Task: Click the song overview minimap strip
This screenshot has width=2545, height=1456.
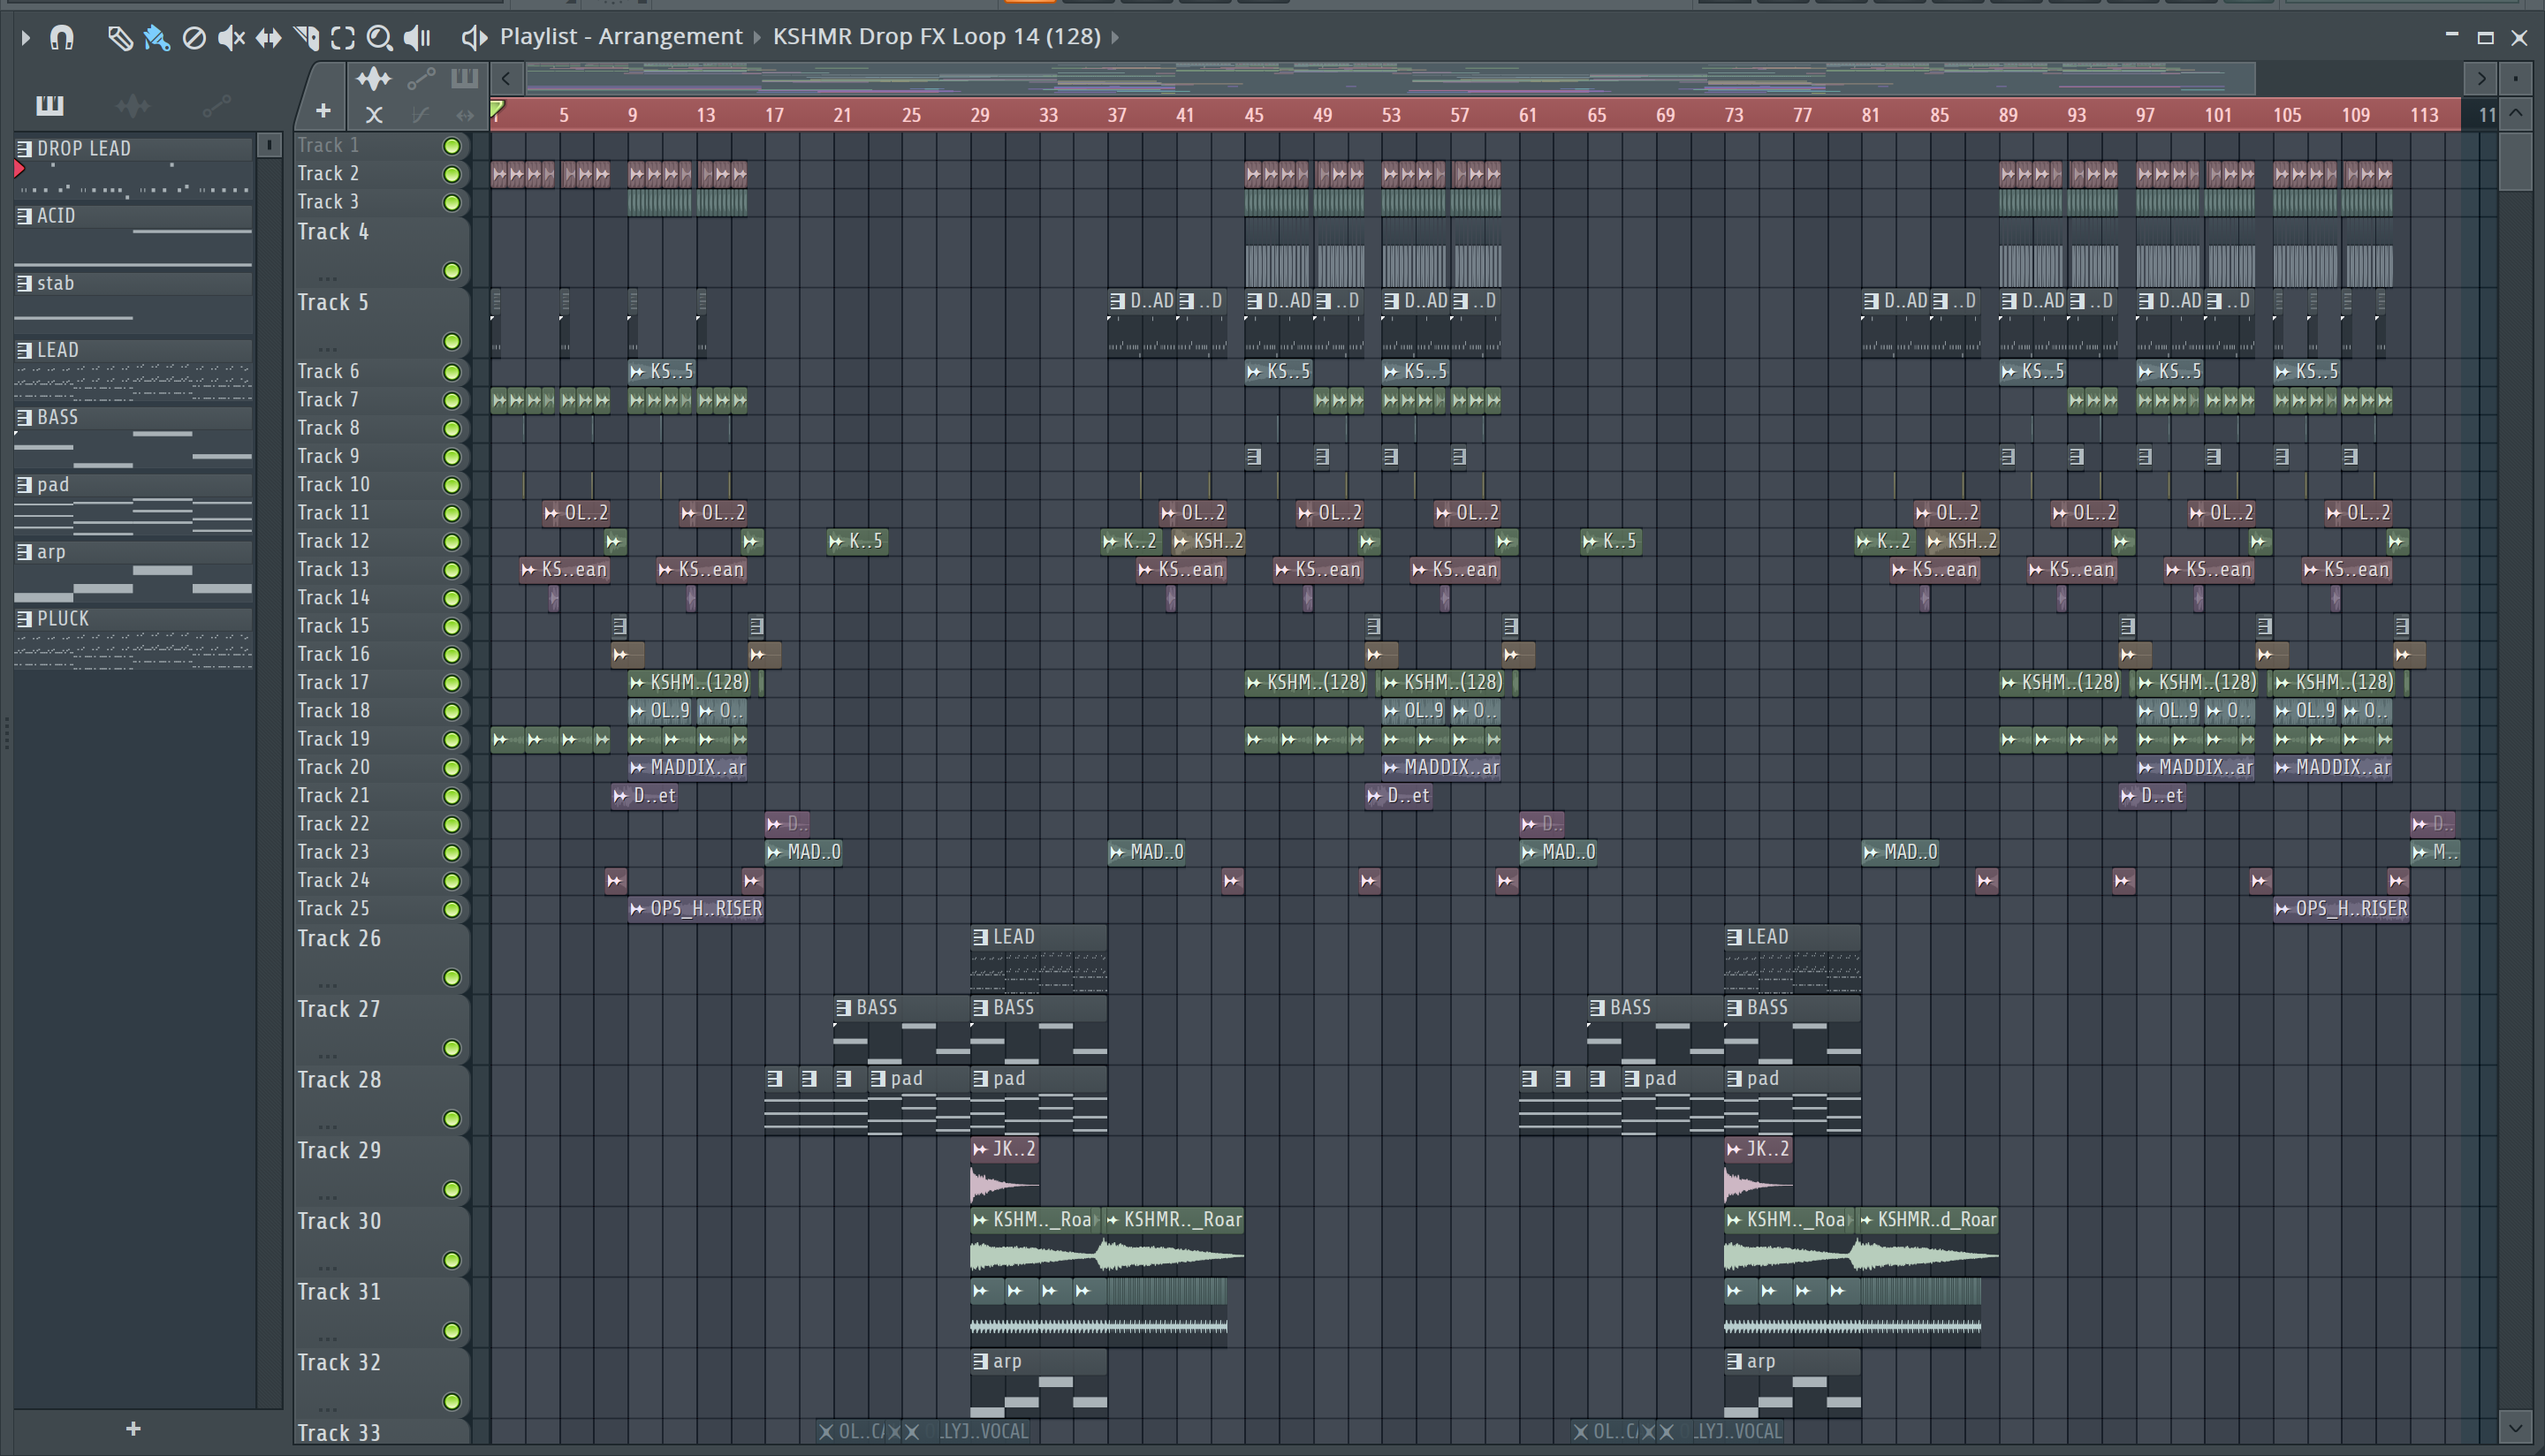Action: (x=1390, y=78)
